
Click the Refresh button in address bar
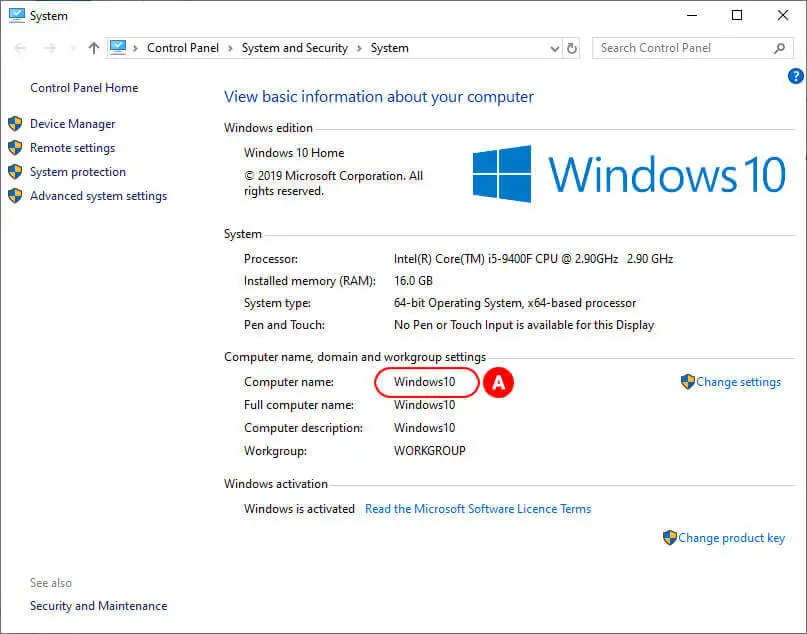(x=572, y=48)
